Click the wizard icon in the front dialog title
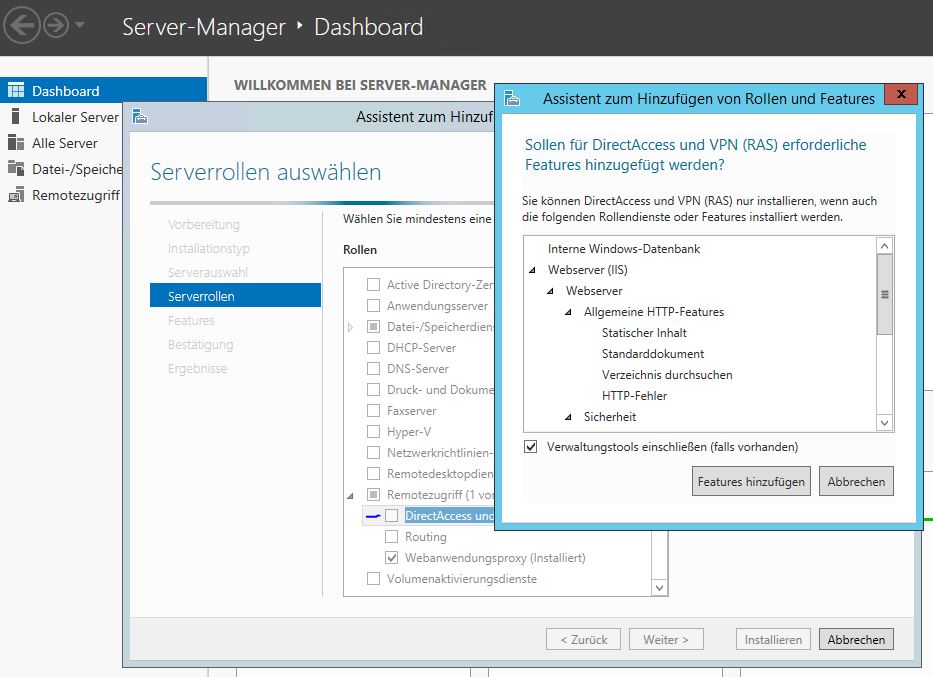Screen dimensions: 933x677 pos(512,98)
